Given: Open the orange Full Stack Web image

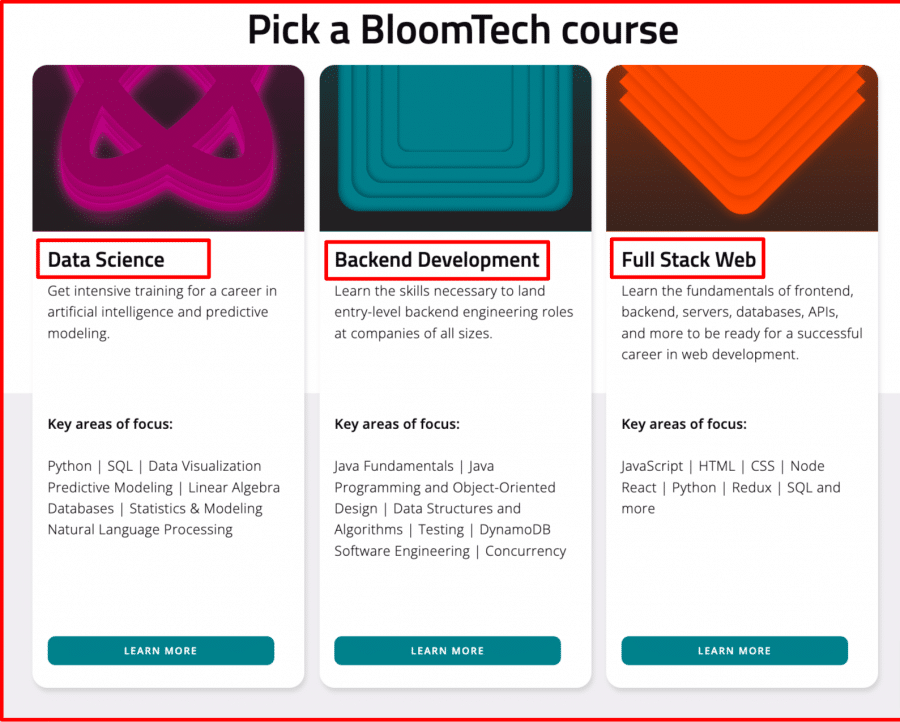Looking at the screenshot, I should point(742,148).
